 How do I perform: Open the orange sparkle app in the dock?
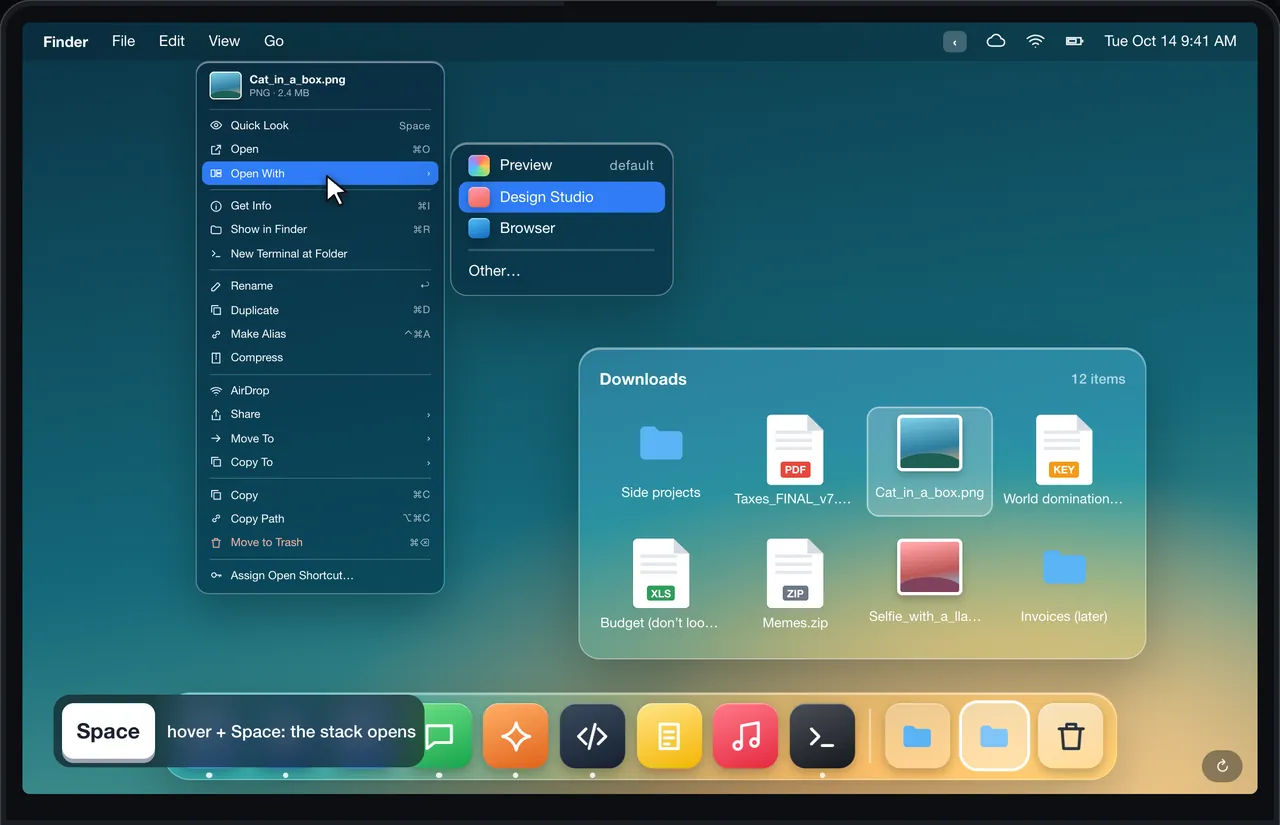515,737
